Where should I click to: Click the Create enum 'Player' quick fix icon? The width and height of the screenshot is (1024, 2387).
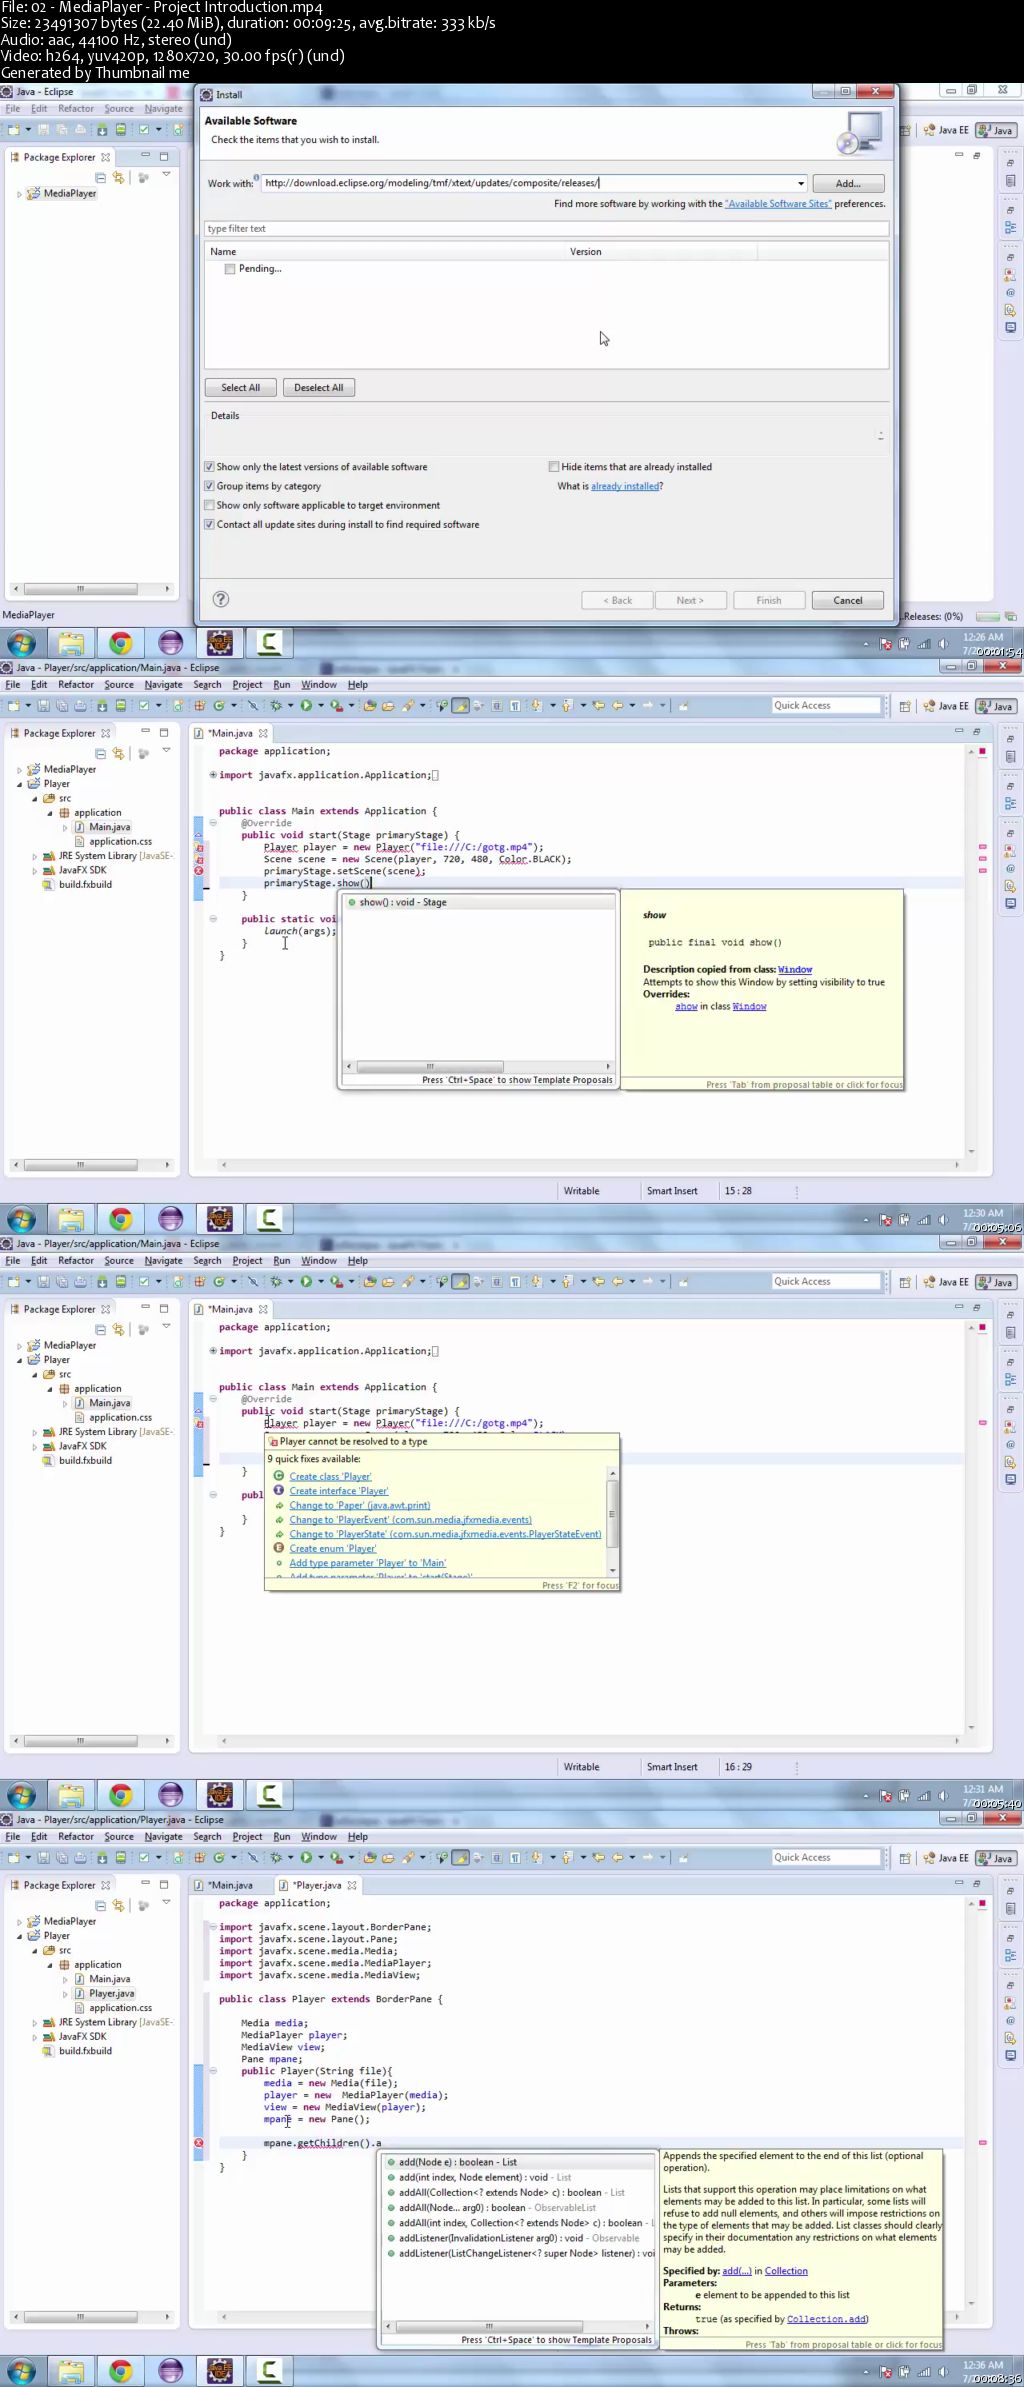pos(279,1548)
